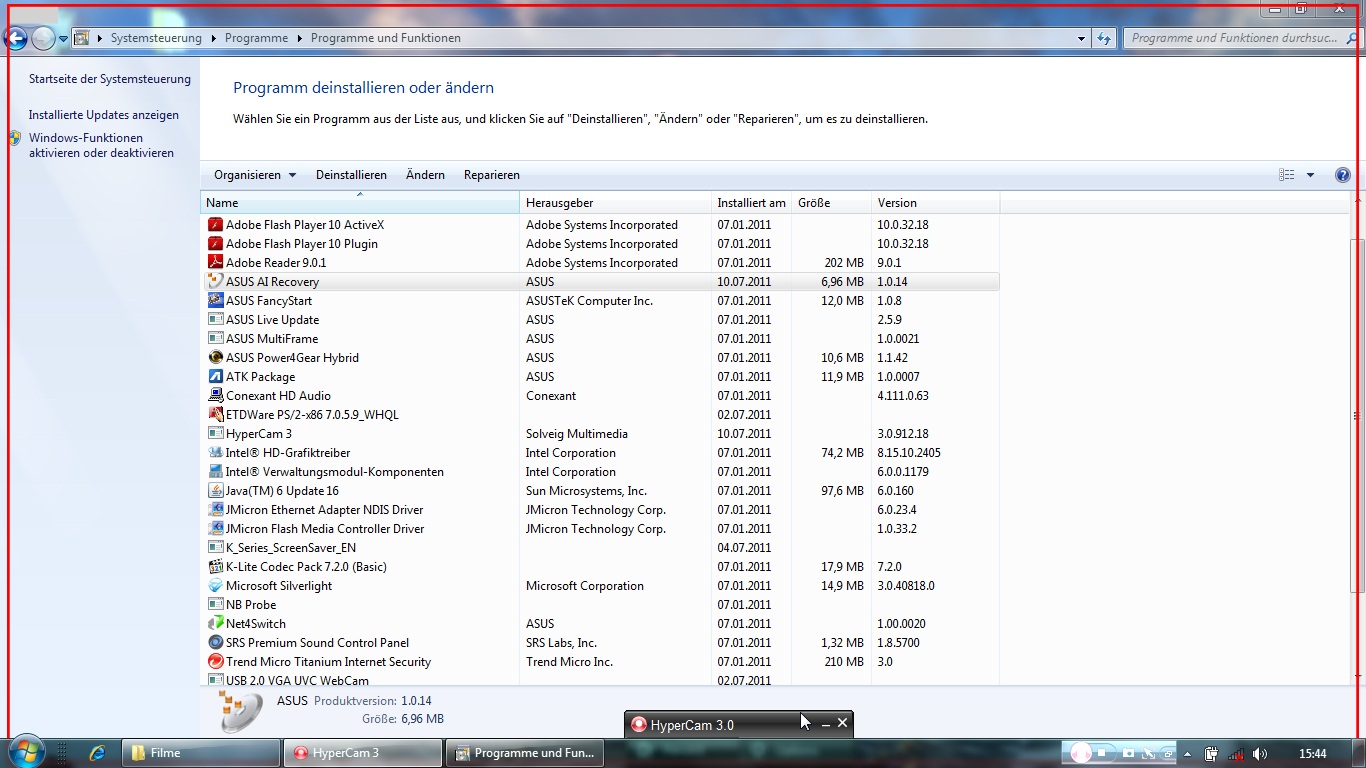
Task: Open Startseite der Systemsteuerung link
Action: pos(110,79)
